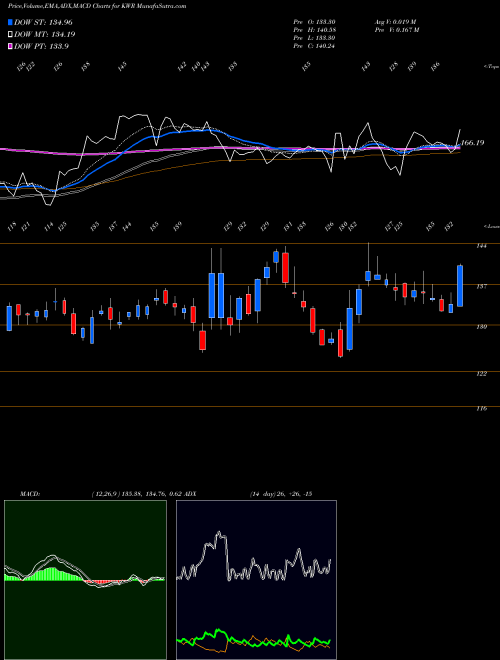Click the thick green +DI line in the ADX panel

(253, 639)
